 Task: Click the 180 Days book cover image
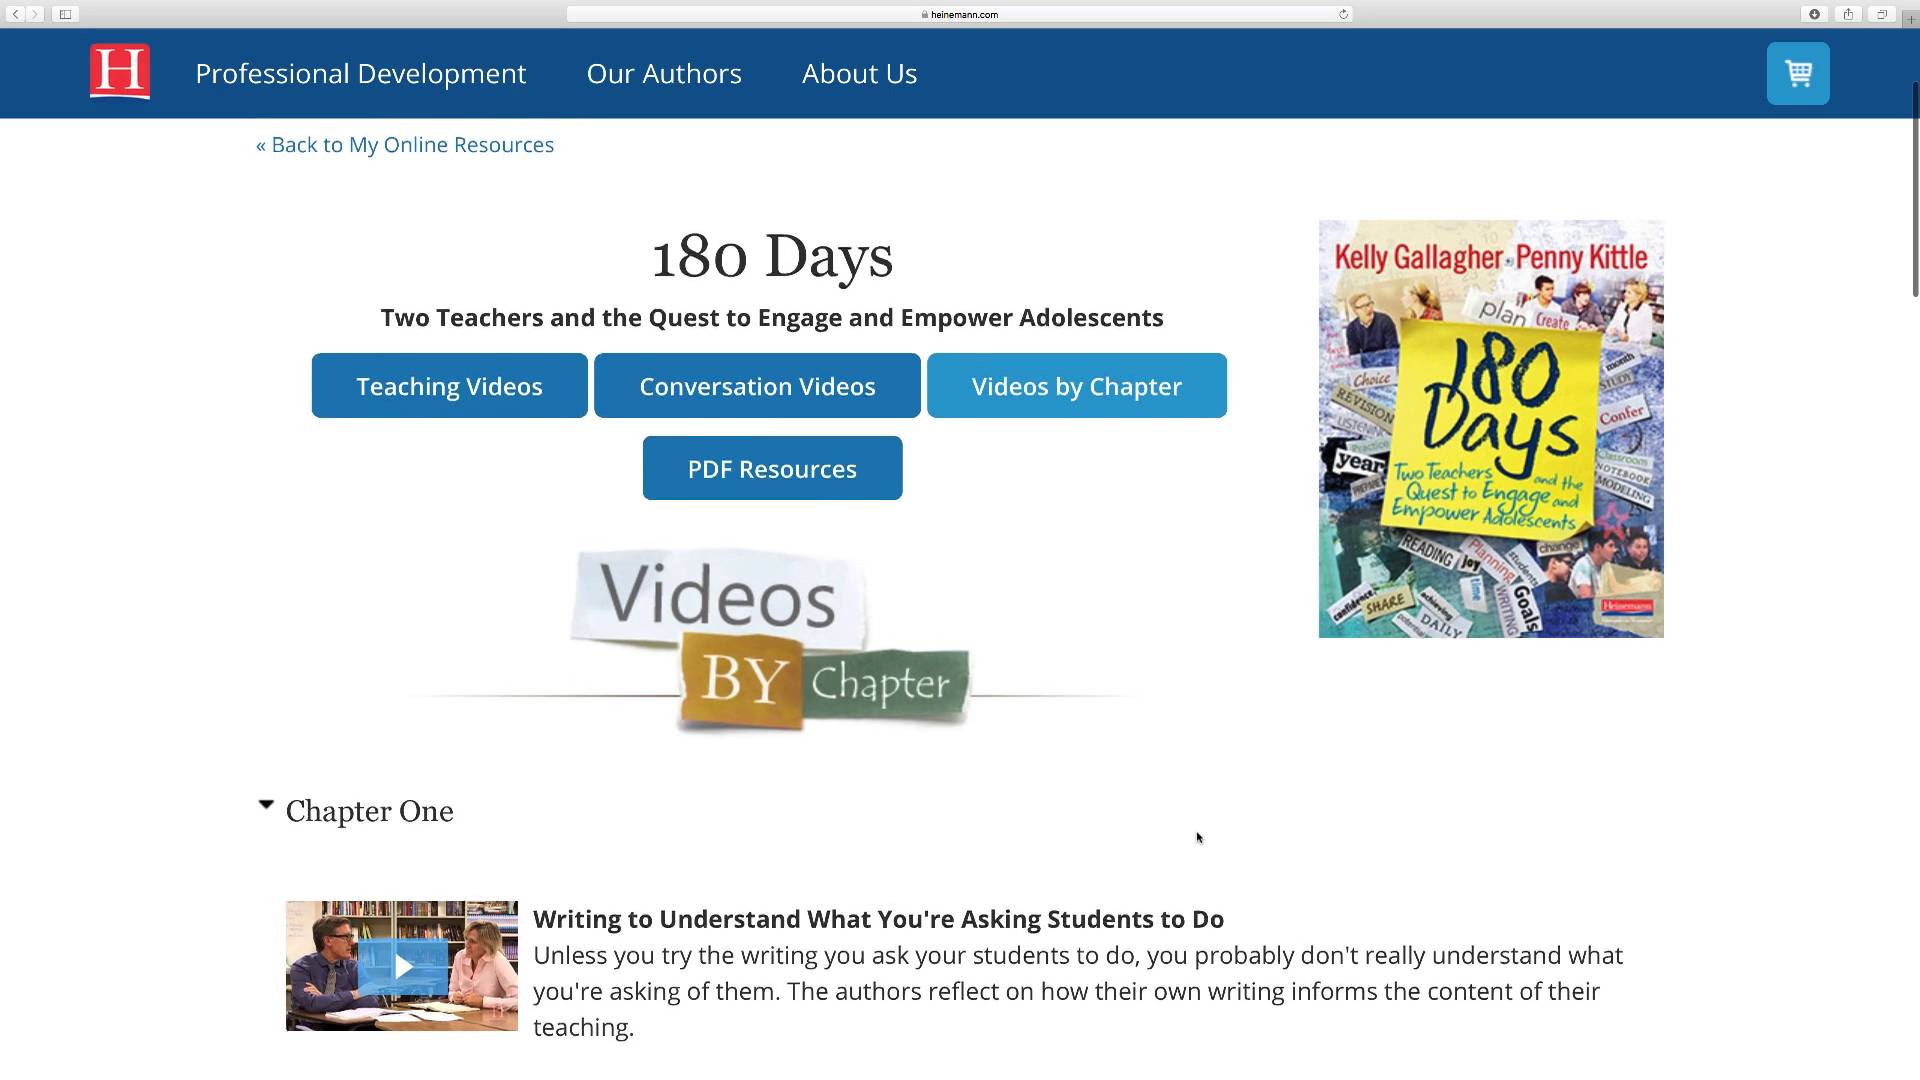[x=1491, y=429]
